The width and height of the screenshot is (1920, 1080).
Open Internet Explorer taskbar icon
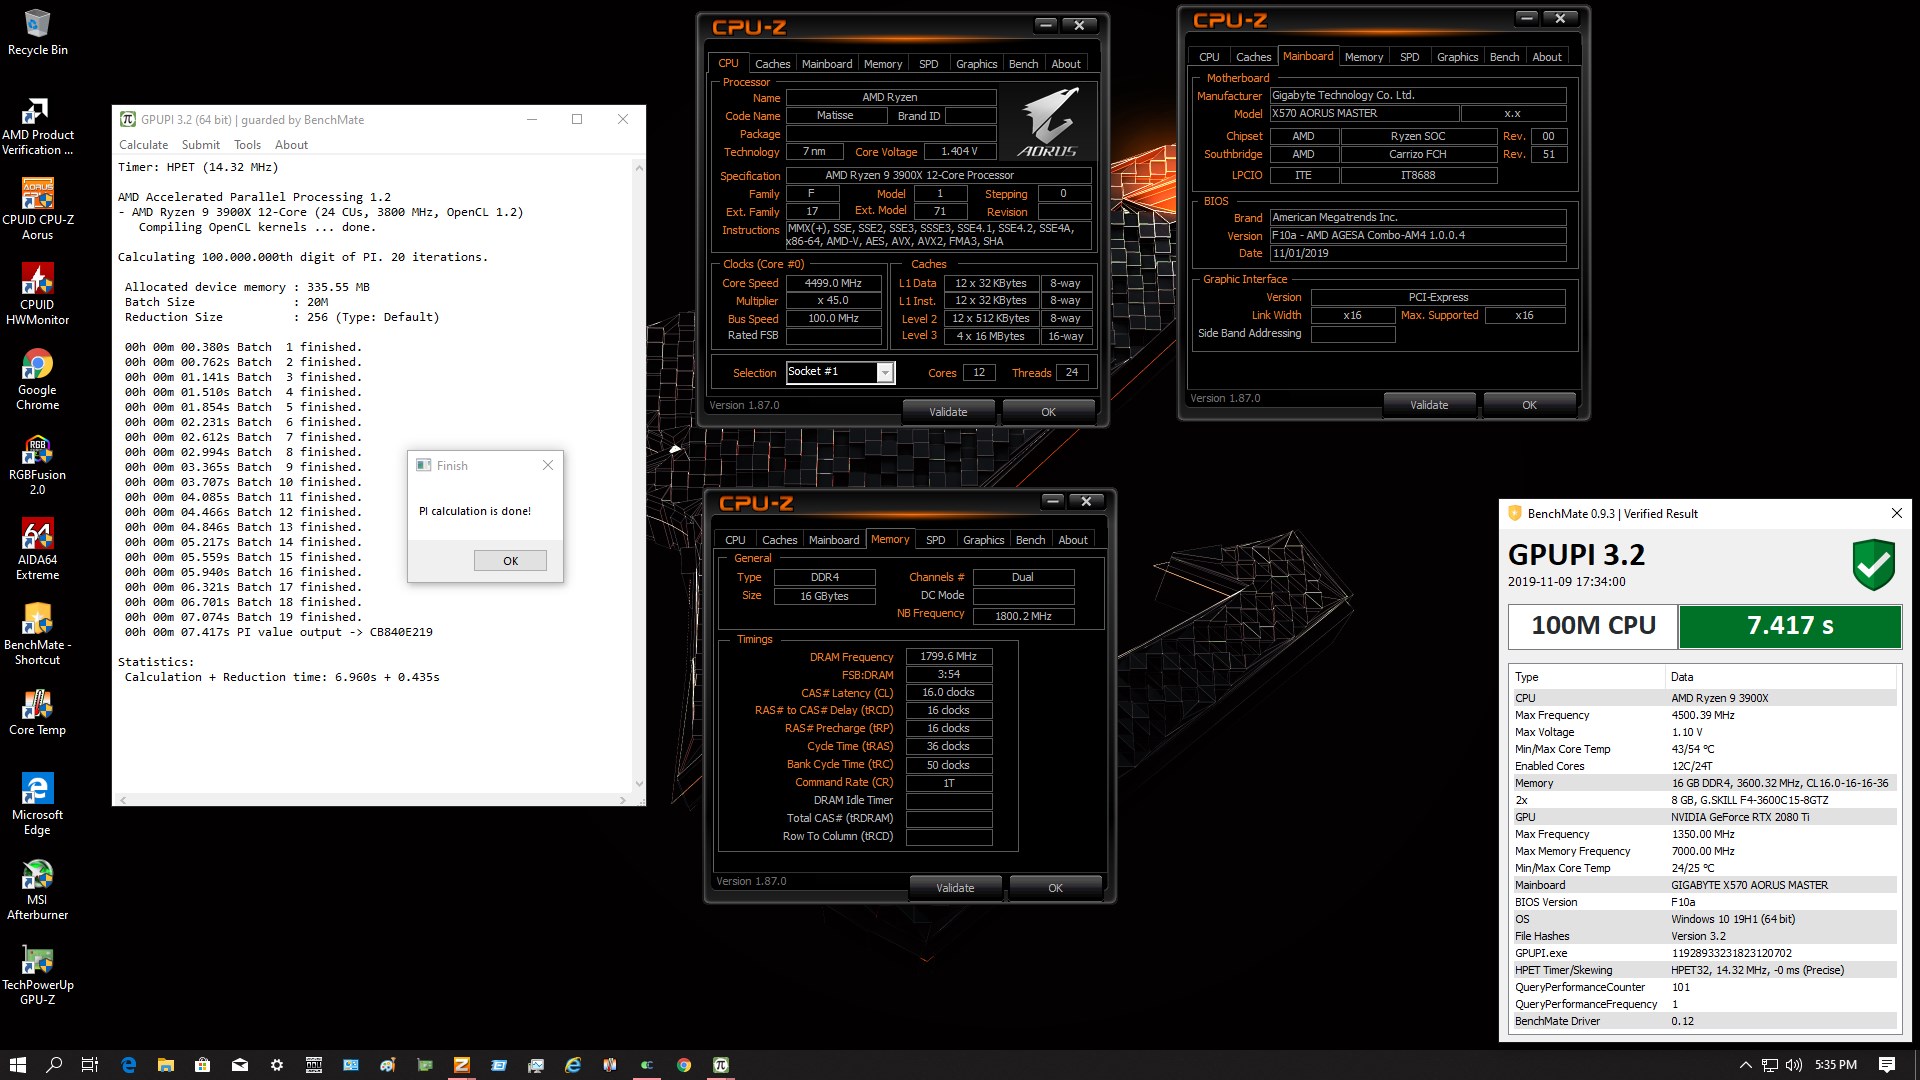(573, 1065)
